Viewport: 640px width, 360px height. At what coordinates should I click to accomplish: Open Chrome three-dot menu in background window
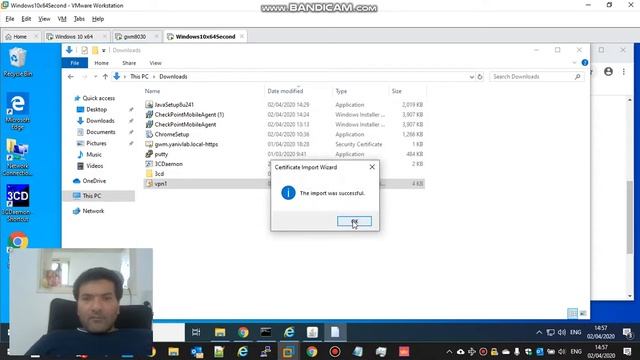[624, 71]
